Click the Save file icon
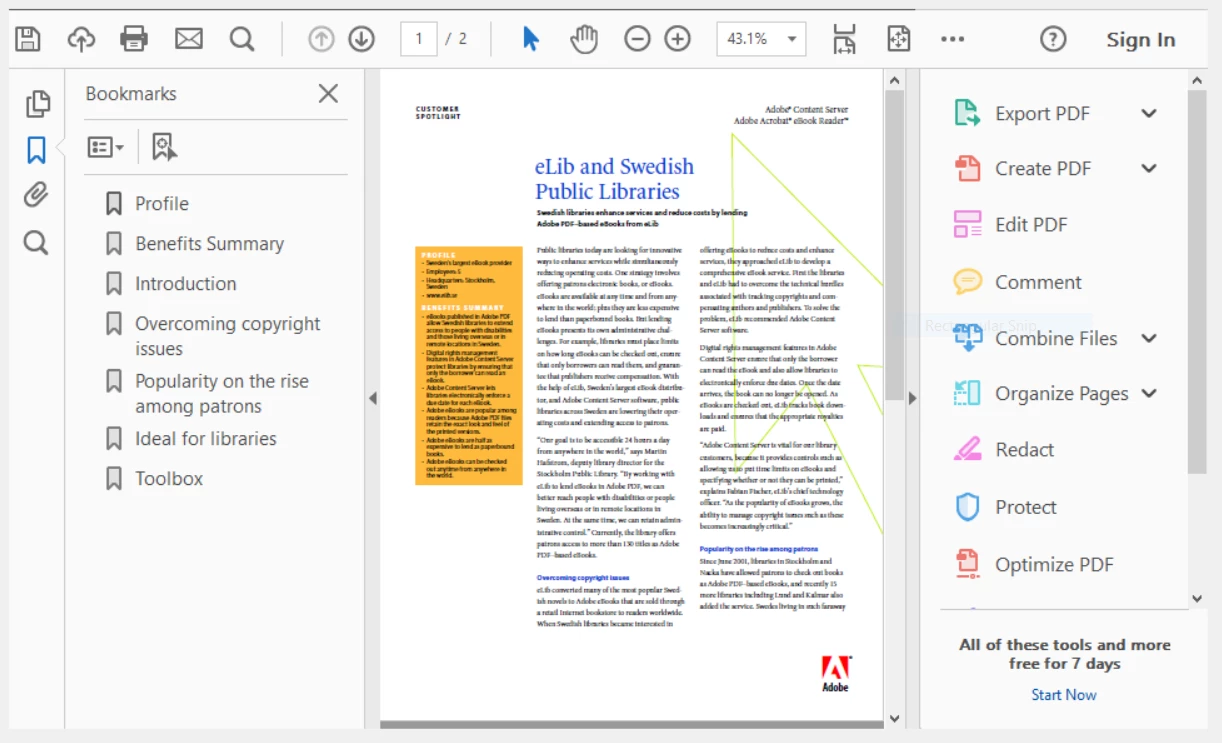 point(28,39)
